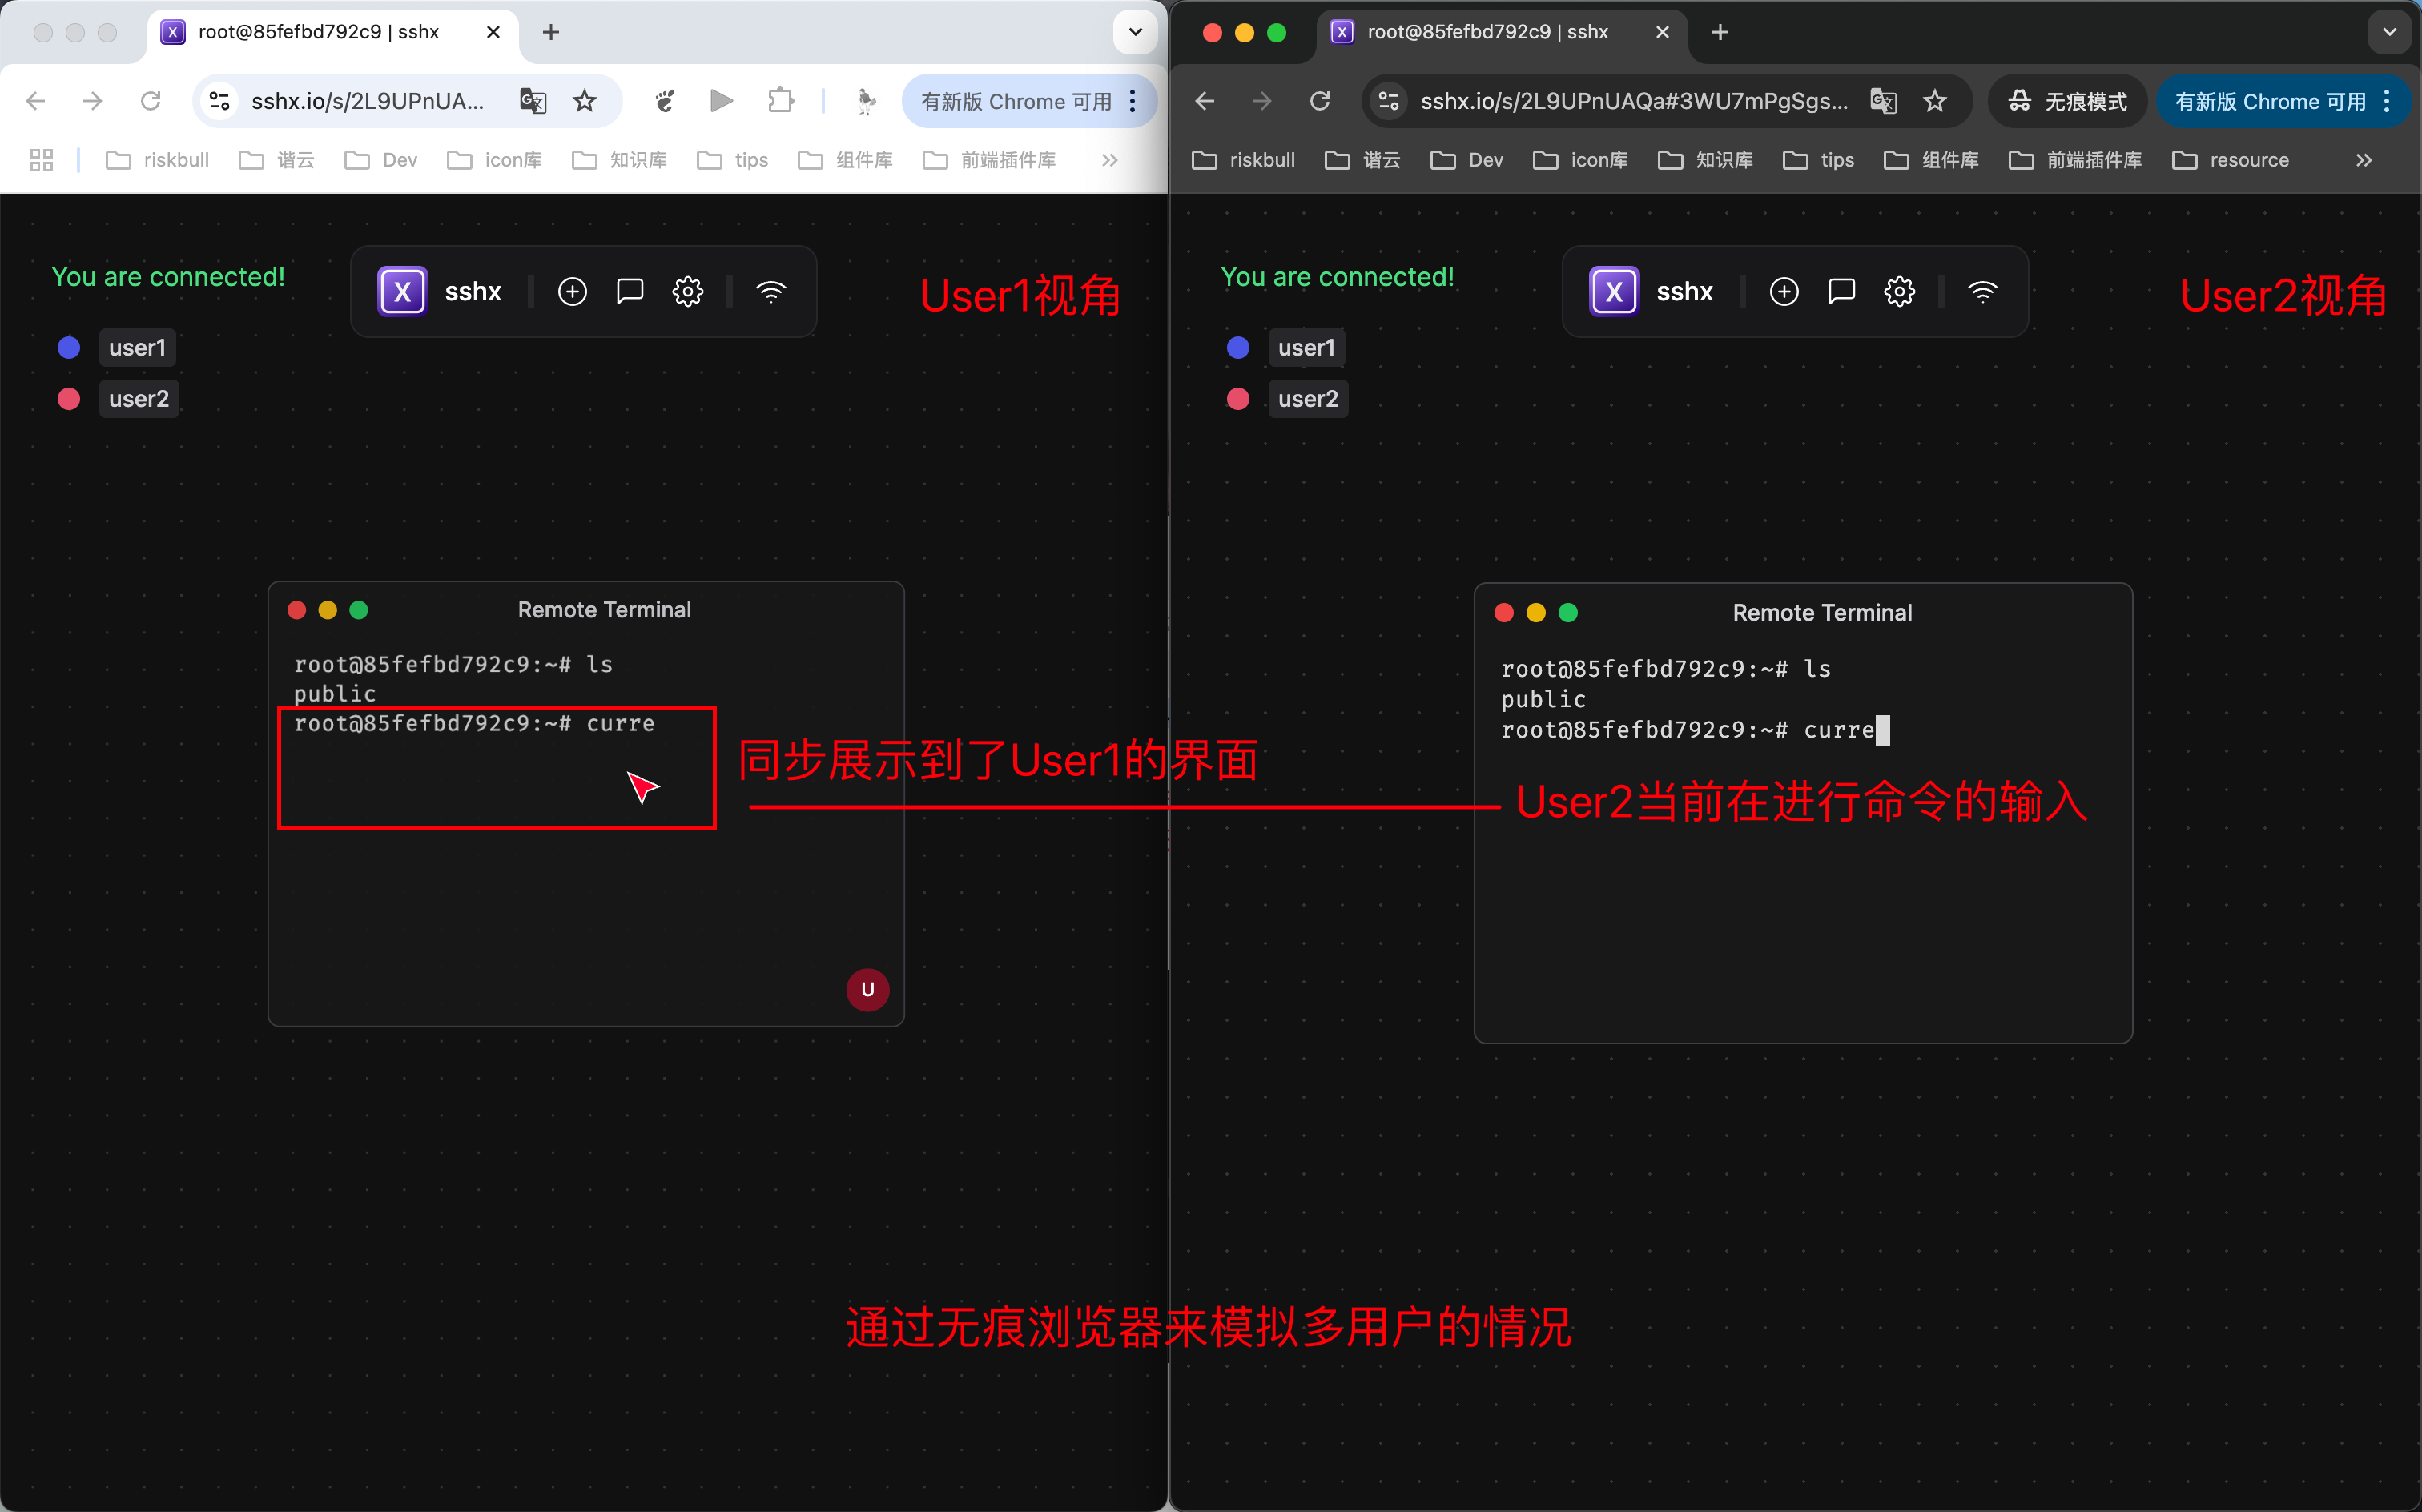The height and width of the screenshot is (1512, 2422).
Task: Click Google Translate icon in right address bar
Action: coord(1884,101)
